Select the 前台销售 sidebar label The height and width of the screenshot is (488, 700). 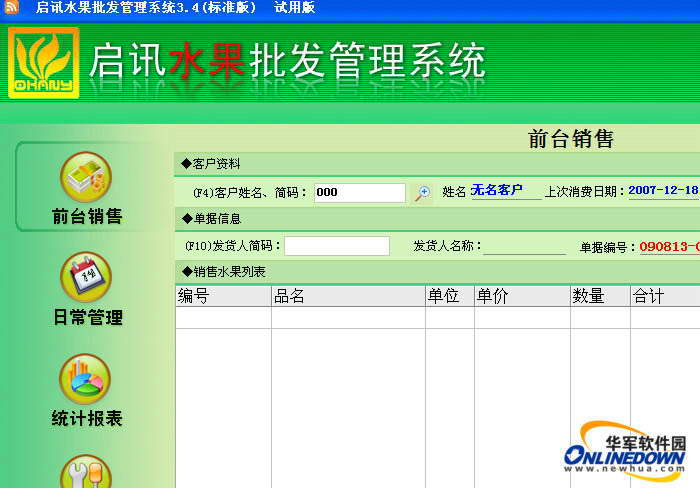click(x=87, y=217)
